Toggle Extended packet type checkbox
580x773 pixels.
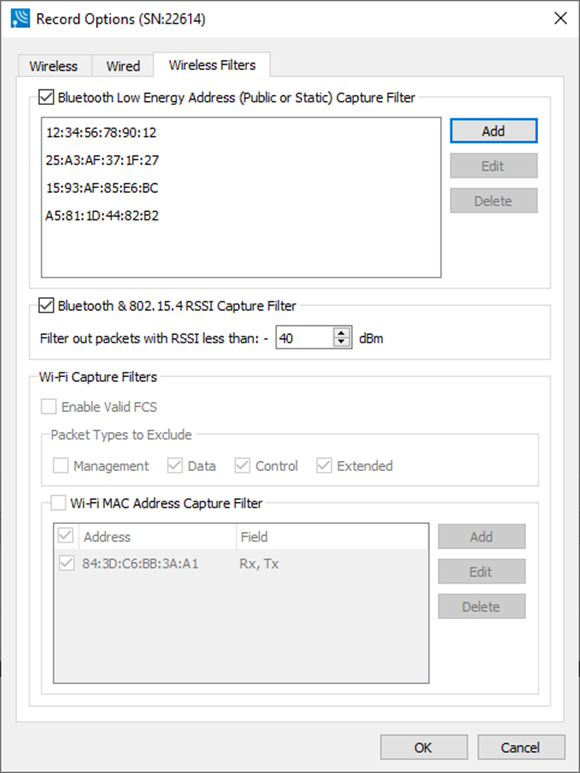tap(324, 465)
